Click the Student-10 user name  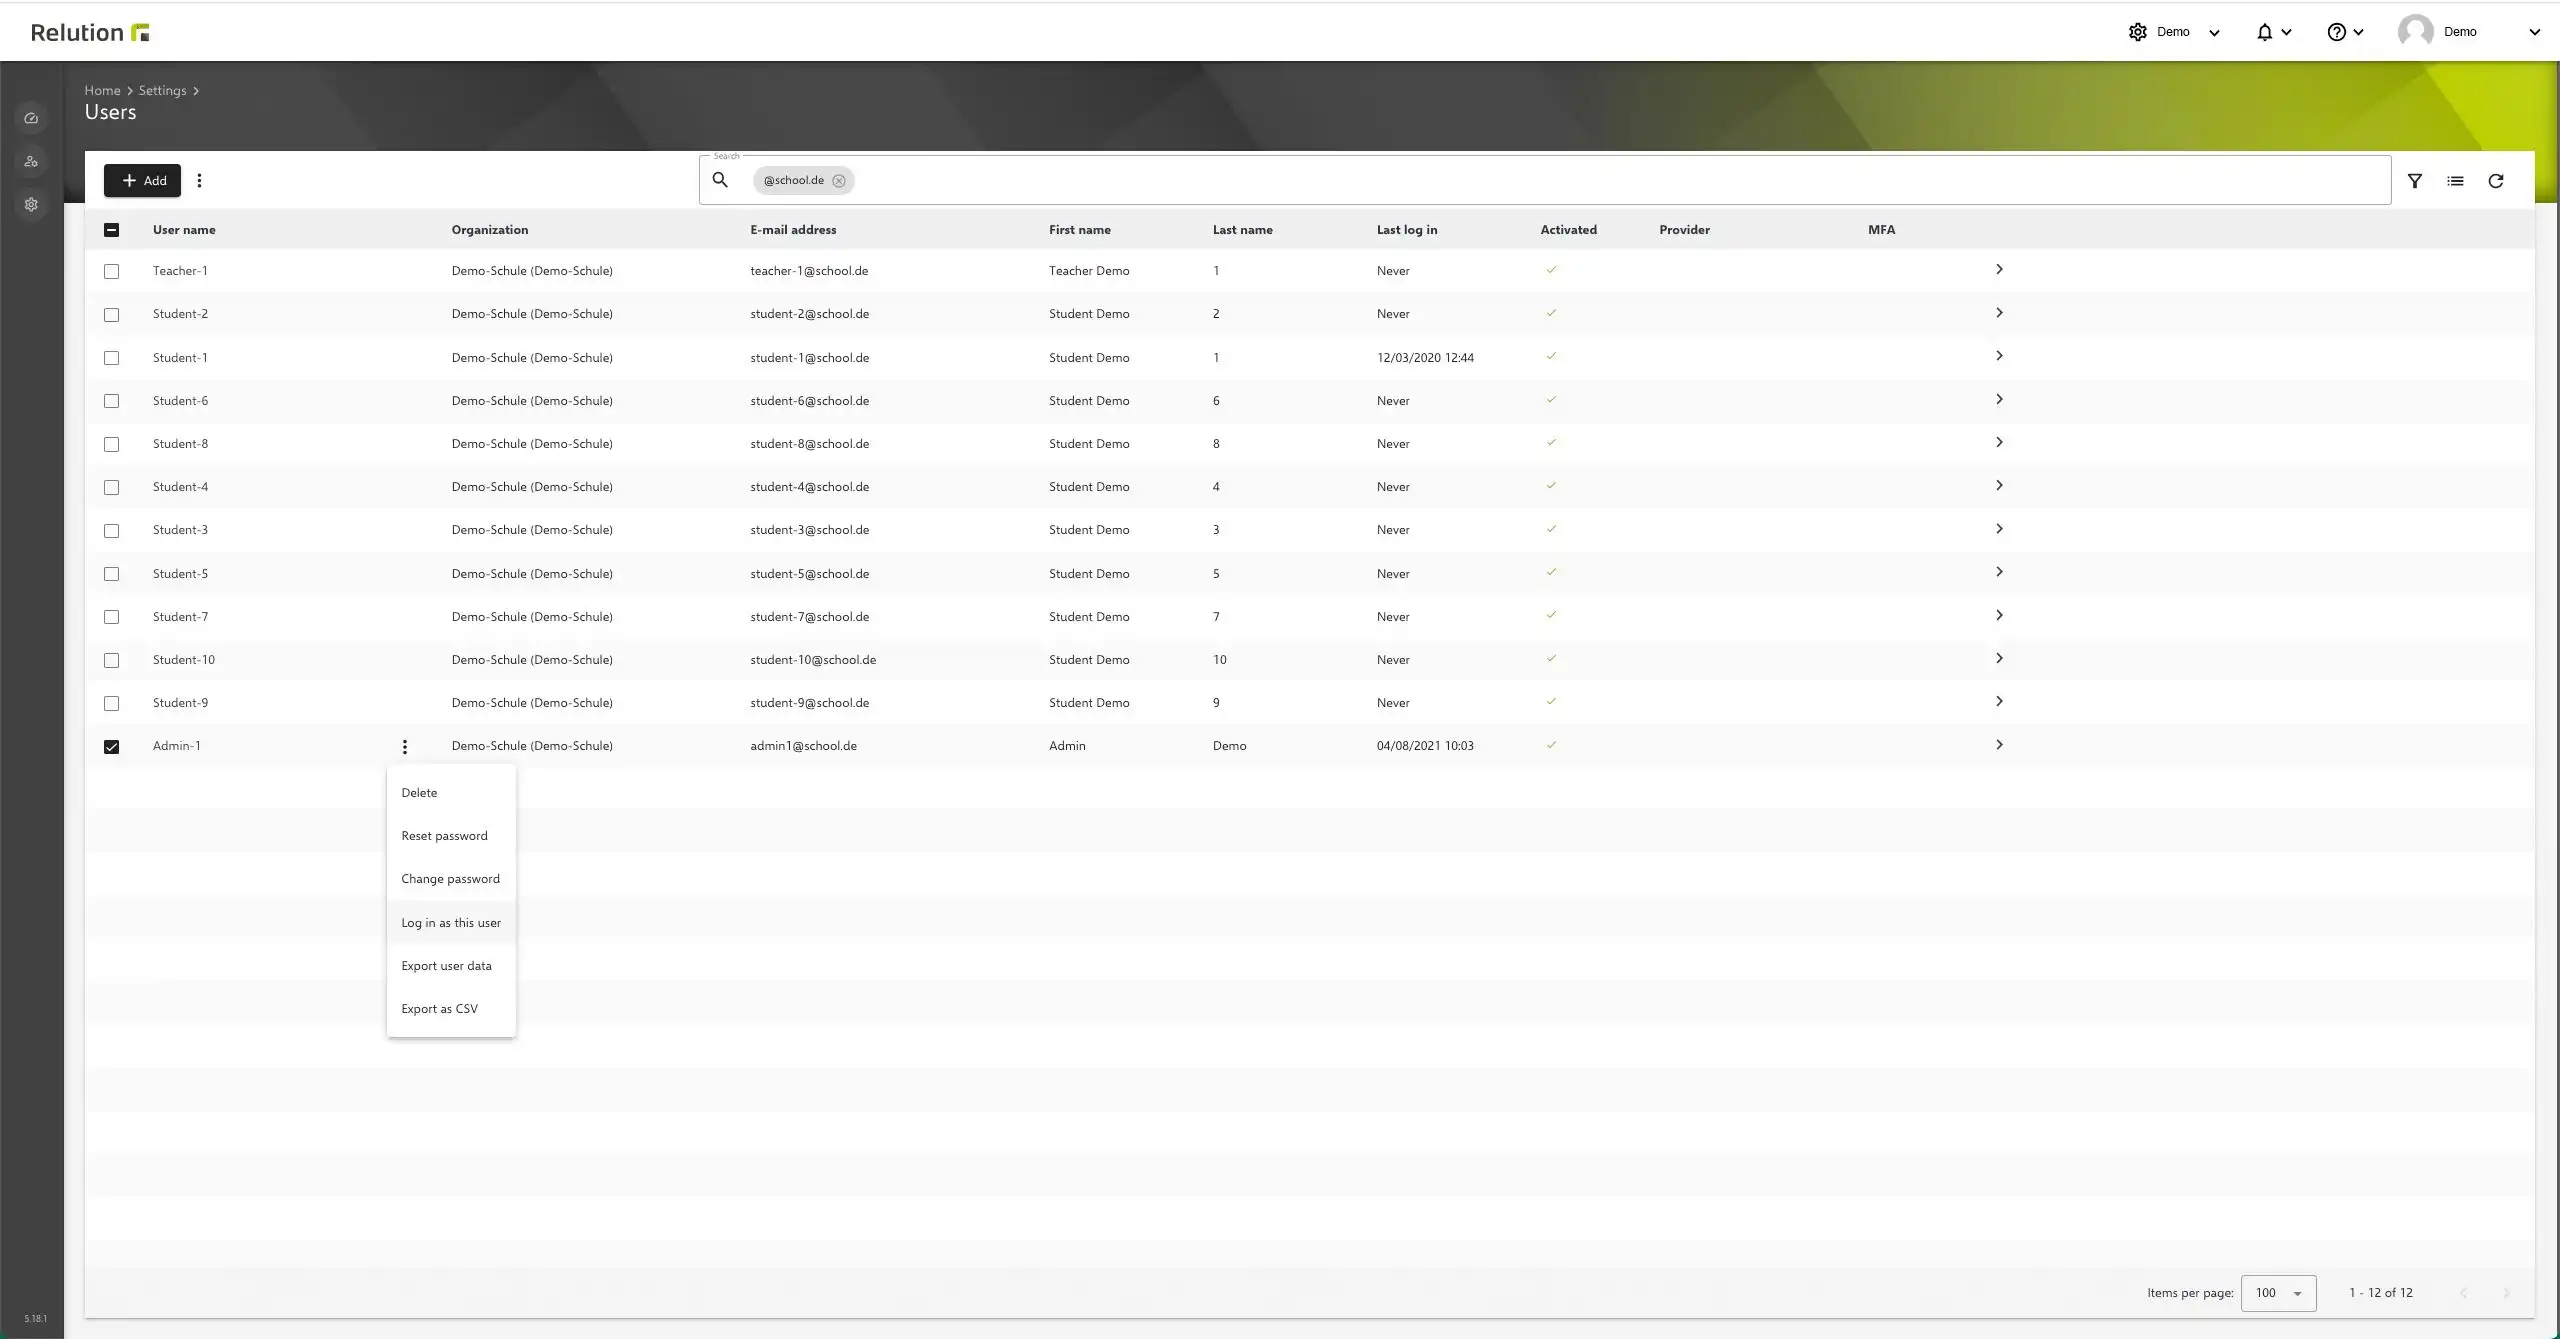pyautogui.click(x=184, y=660)
